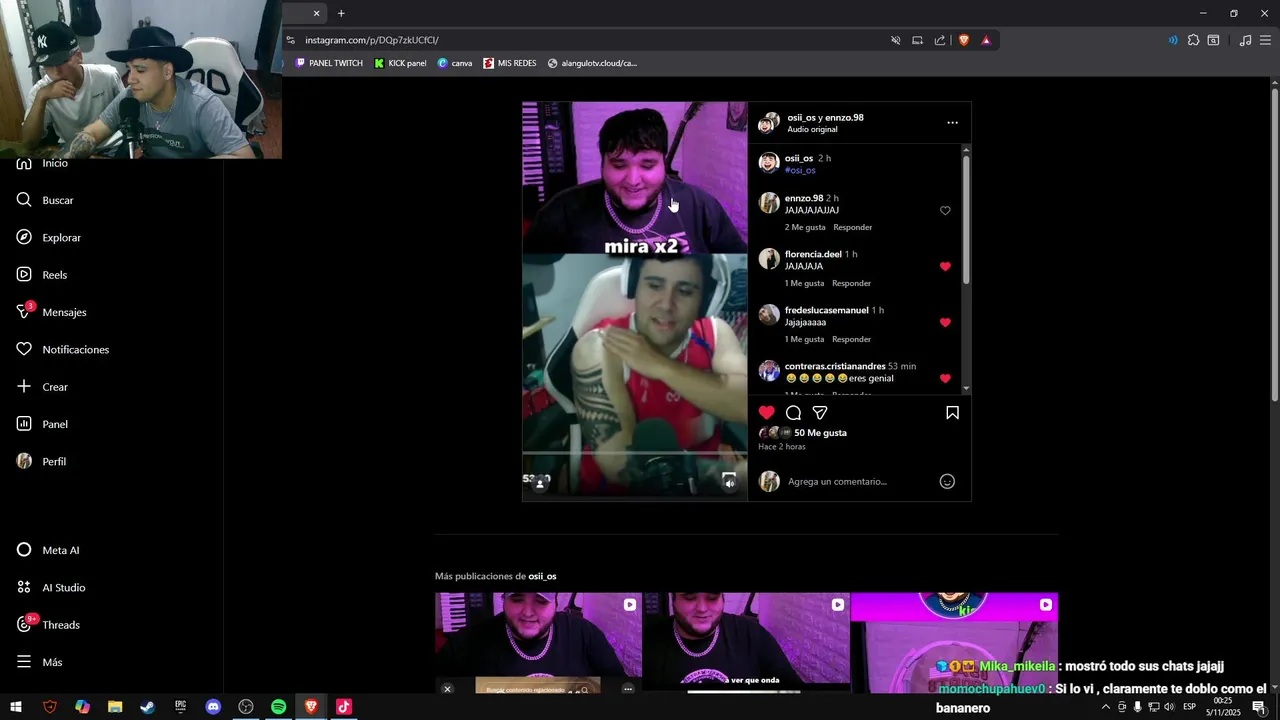
Task: Open PANEL TWITCH bookmark
Action: (x=329, y=63)
